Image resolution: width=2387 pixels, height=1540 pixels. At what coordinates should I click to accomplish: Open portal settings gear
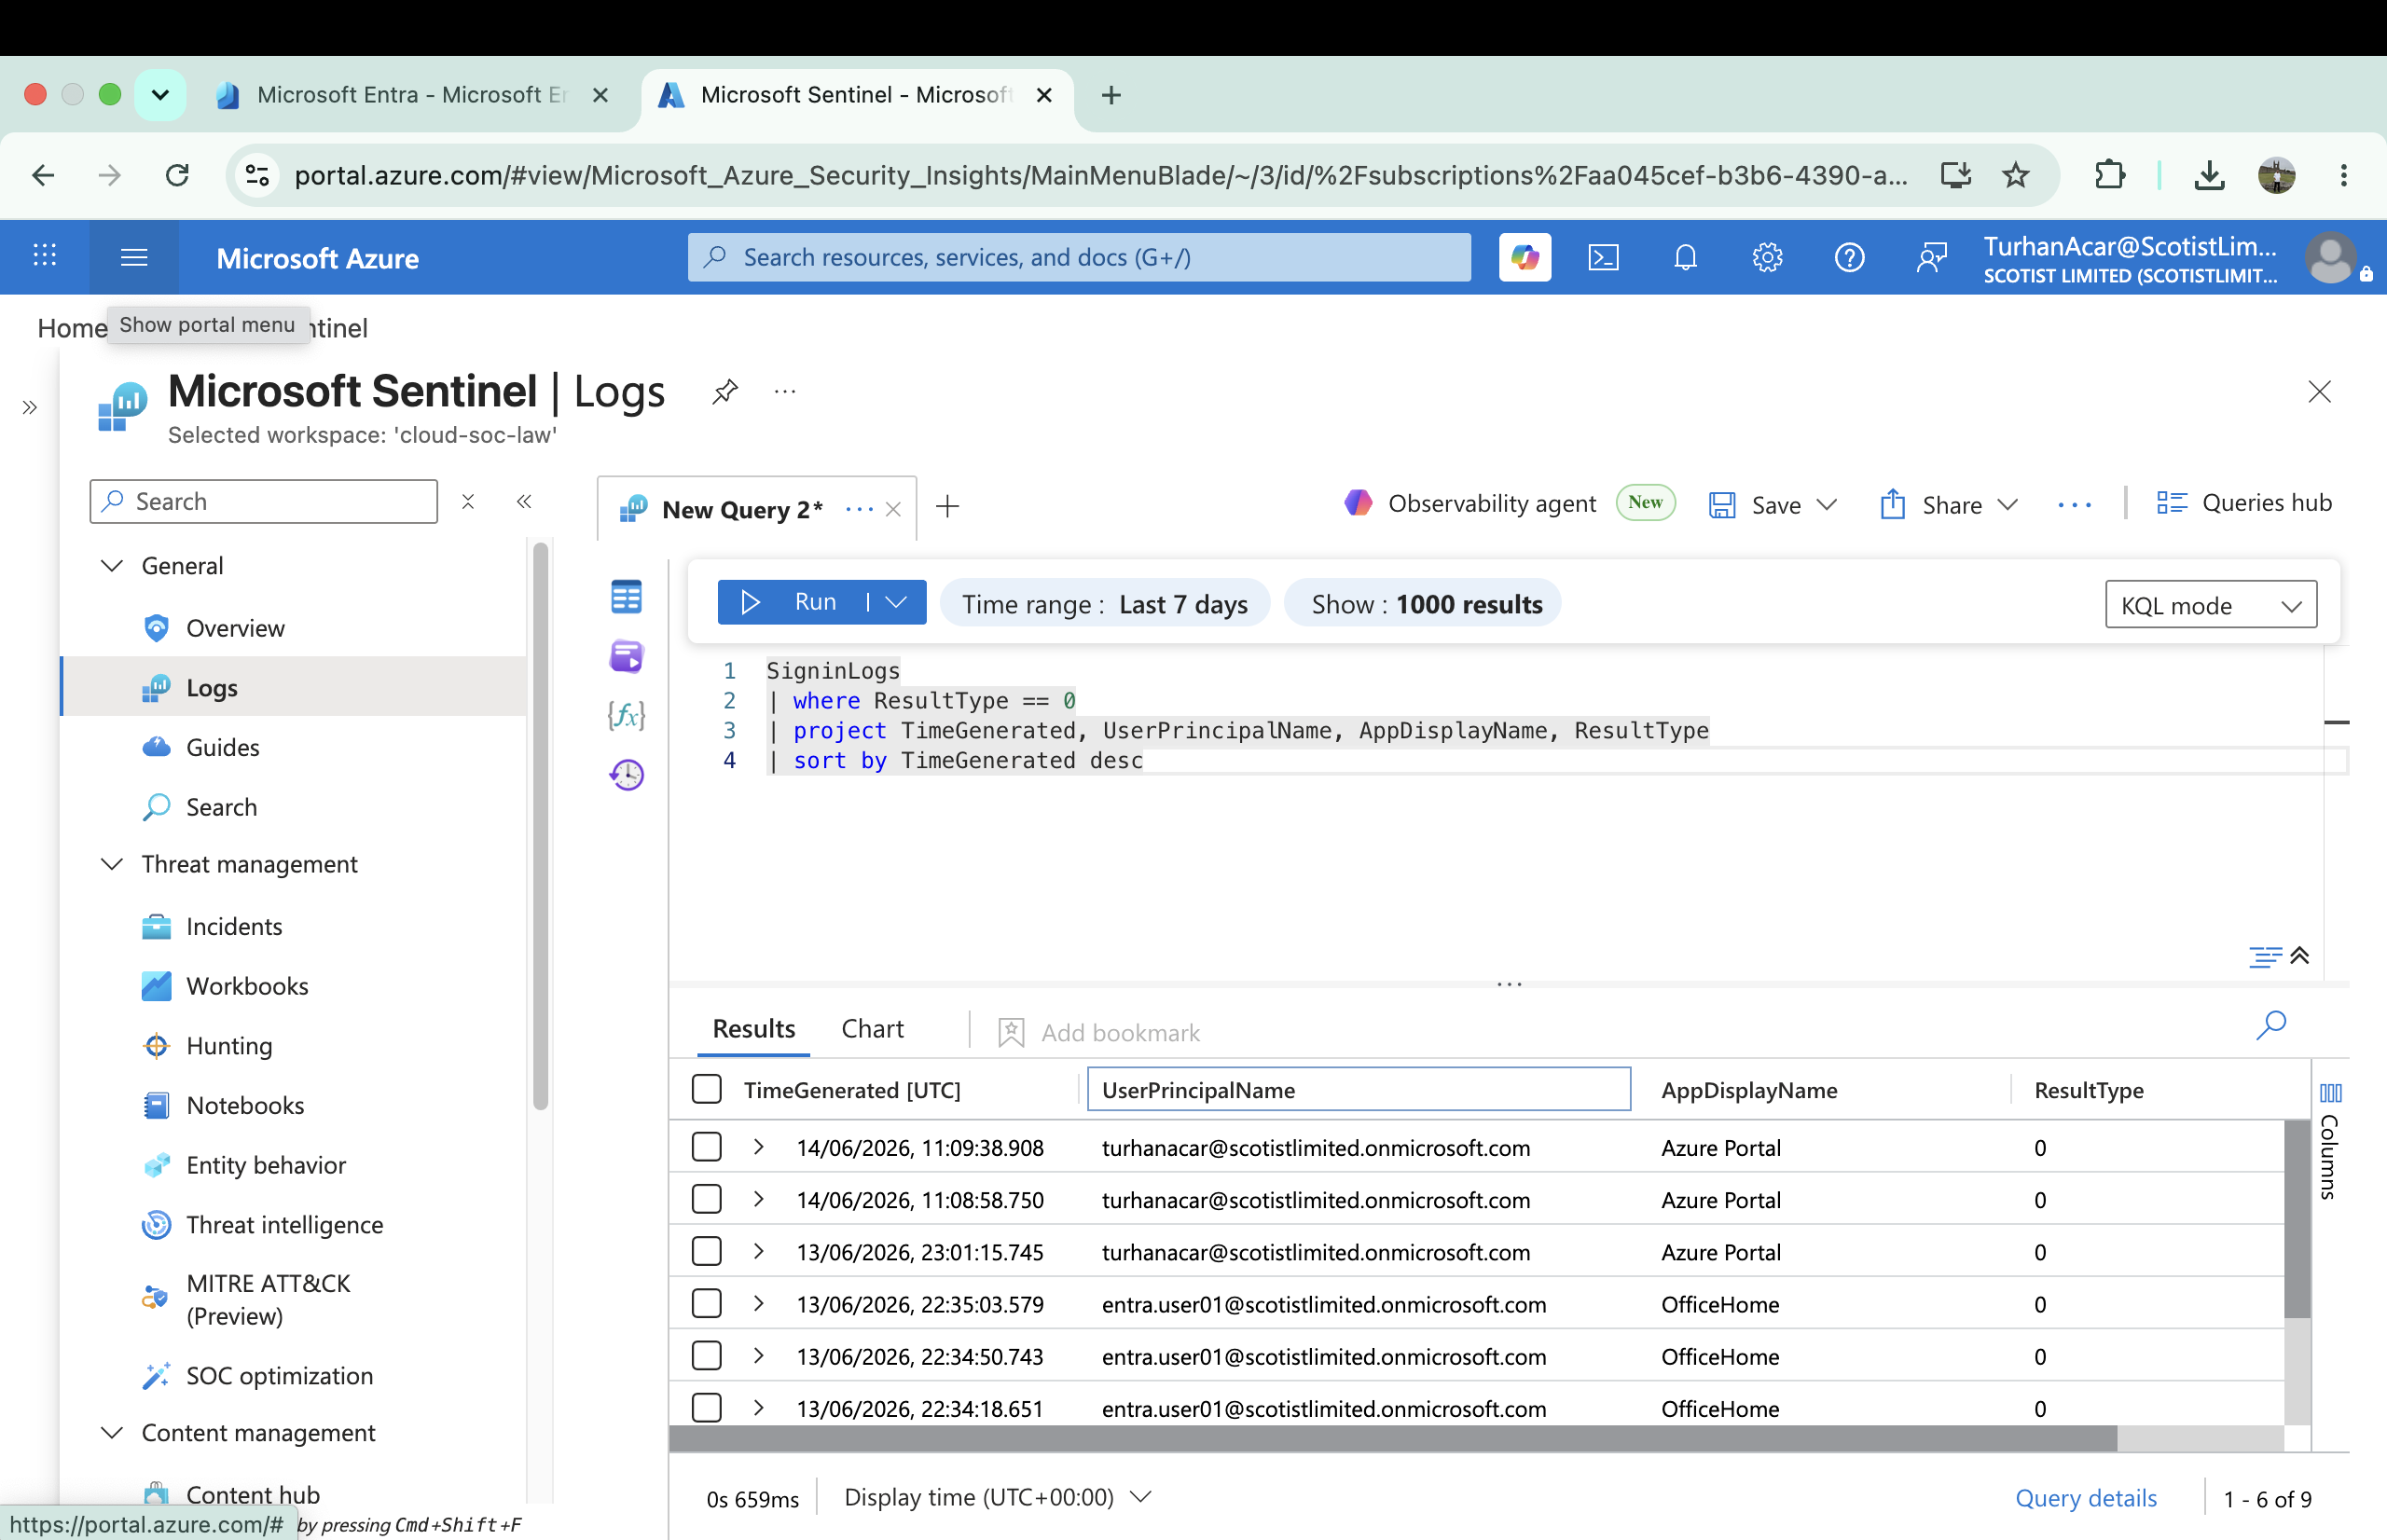(x=1767, y=257)
